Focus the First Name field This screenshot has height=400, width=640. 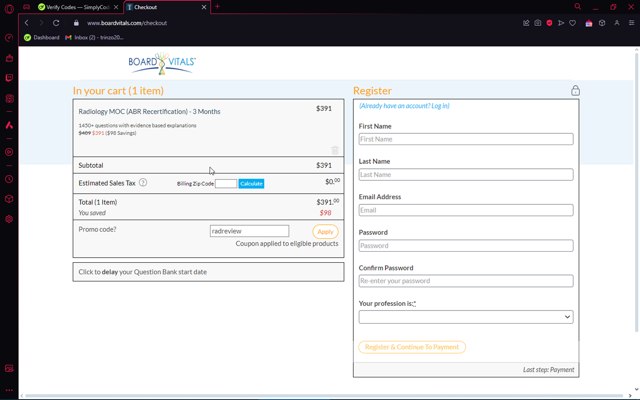pyautogui.click(x=466, y=139)
